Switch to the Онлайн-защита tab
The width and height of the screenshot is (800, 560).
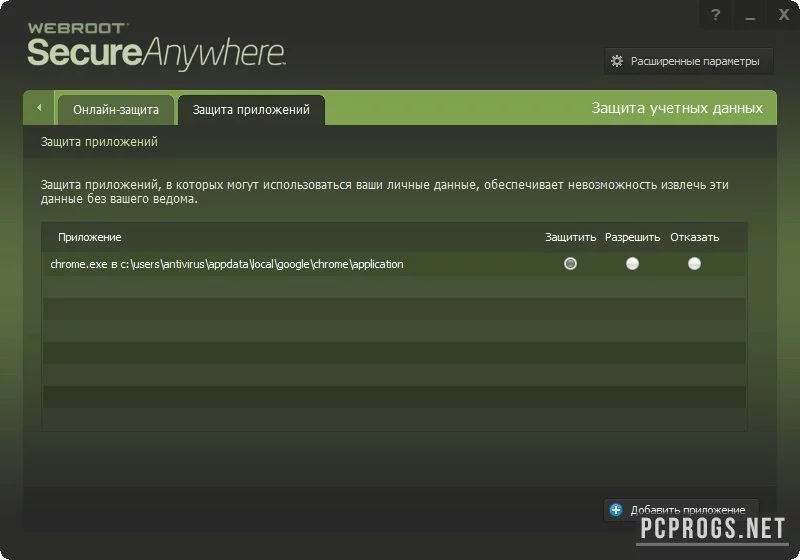[116, 110]
